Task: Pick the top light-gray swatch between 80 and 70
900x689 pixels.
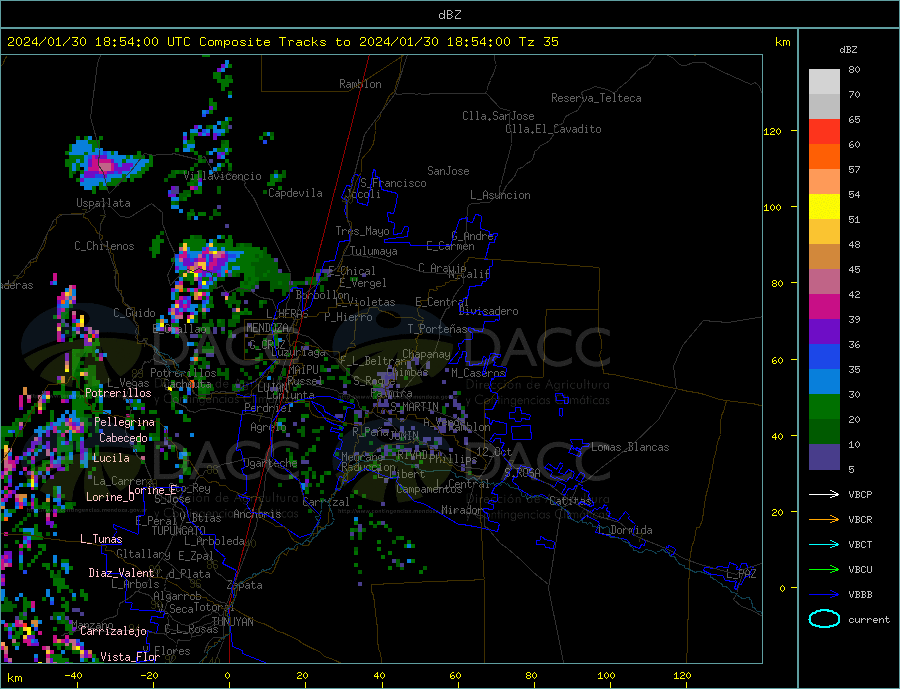Action: [824, 82]
